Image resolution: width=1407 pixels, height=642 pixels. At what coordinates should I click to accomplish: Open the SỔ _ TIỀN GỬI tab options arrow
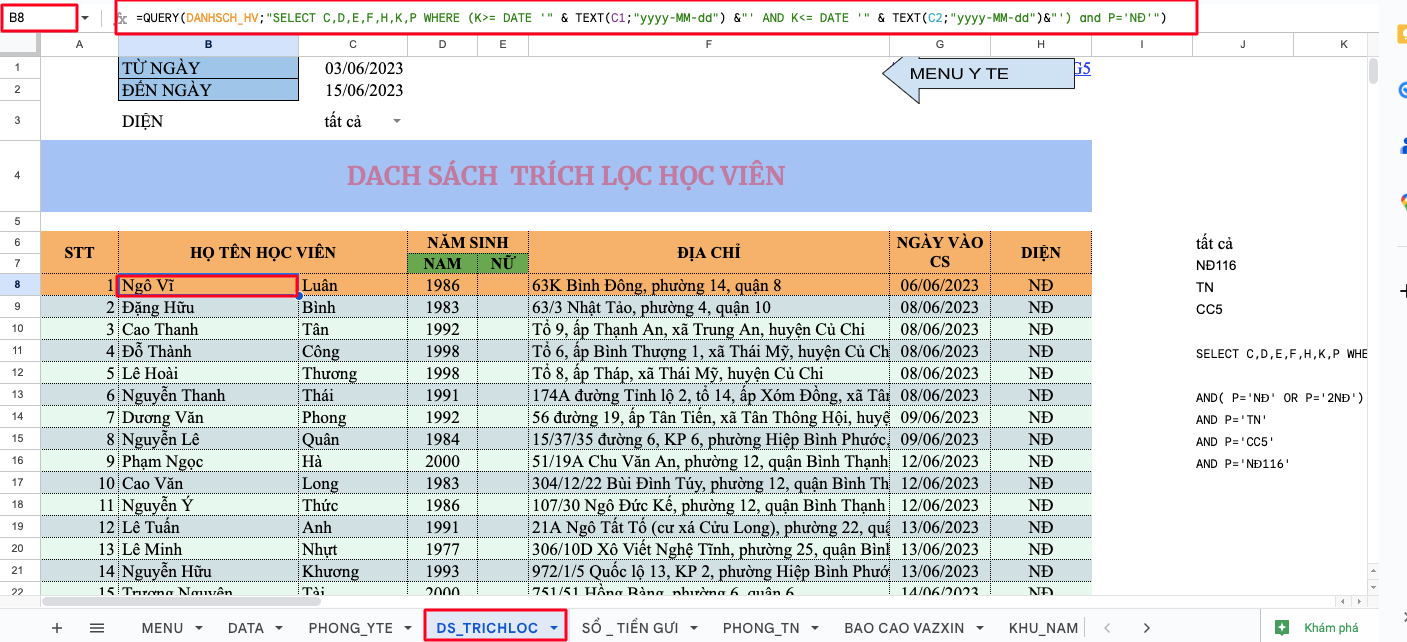pyautogui.click(x=696, y=628)
